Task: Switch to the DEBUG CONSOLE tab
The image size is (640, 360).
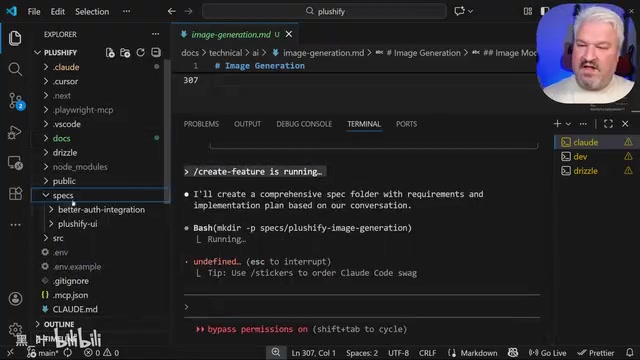Action: [304, 124]
